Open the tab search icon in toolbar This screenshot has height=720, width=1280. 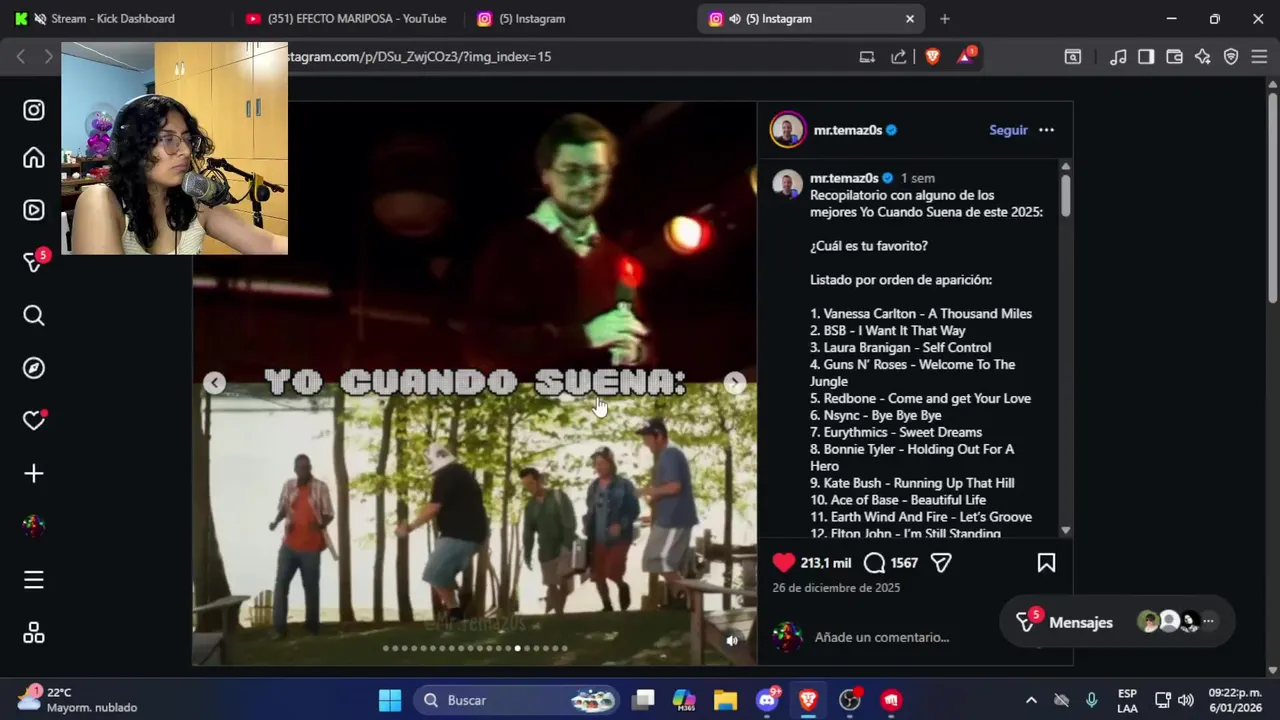tap(1073, 57)
